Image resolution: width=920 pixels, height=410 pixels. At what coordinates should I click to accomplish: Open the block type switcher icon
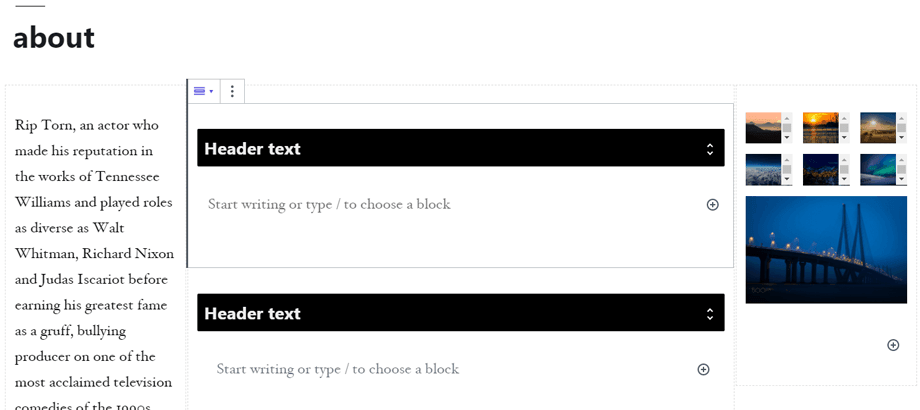(203, 91)
